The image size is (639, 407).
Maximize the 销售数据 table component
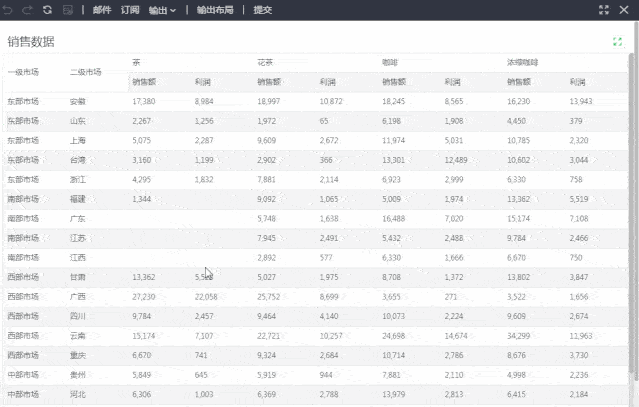click(x=617, y=42)
